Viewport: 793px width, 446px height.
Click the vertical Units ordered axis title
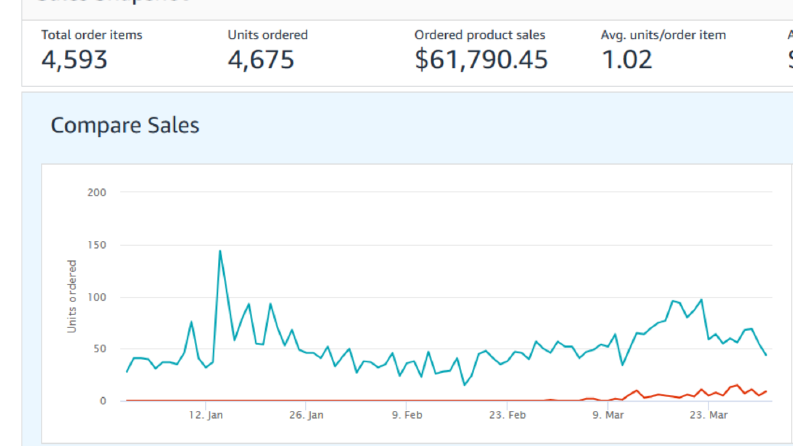(72, 296)
